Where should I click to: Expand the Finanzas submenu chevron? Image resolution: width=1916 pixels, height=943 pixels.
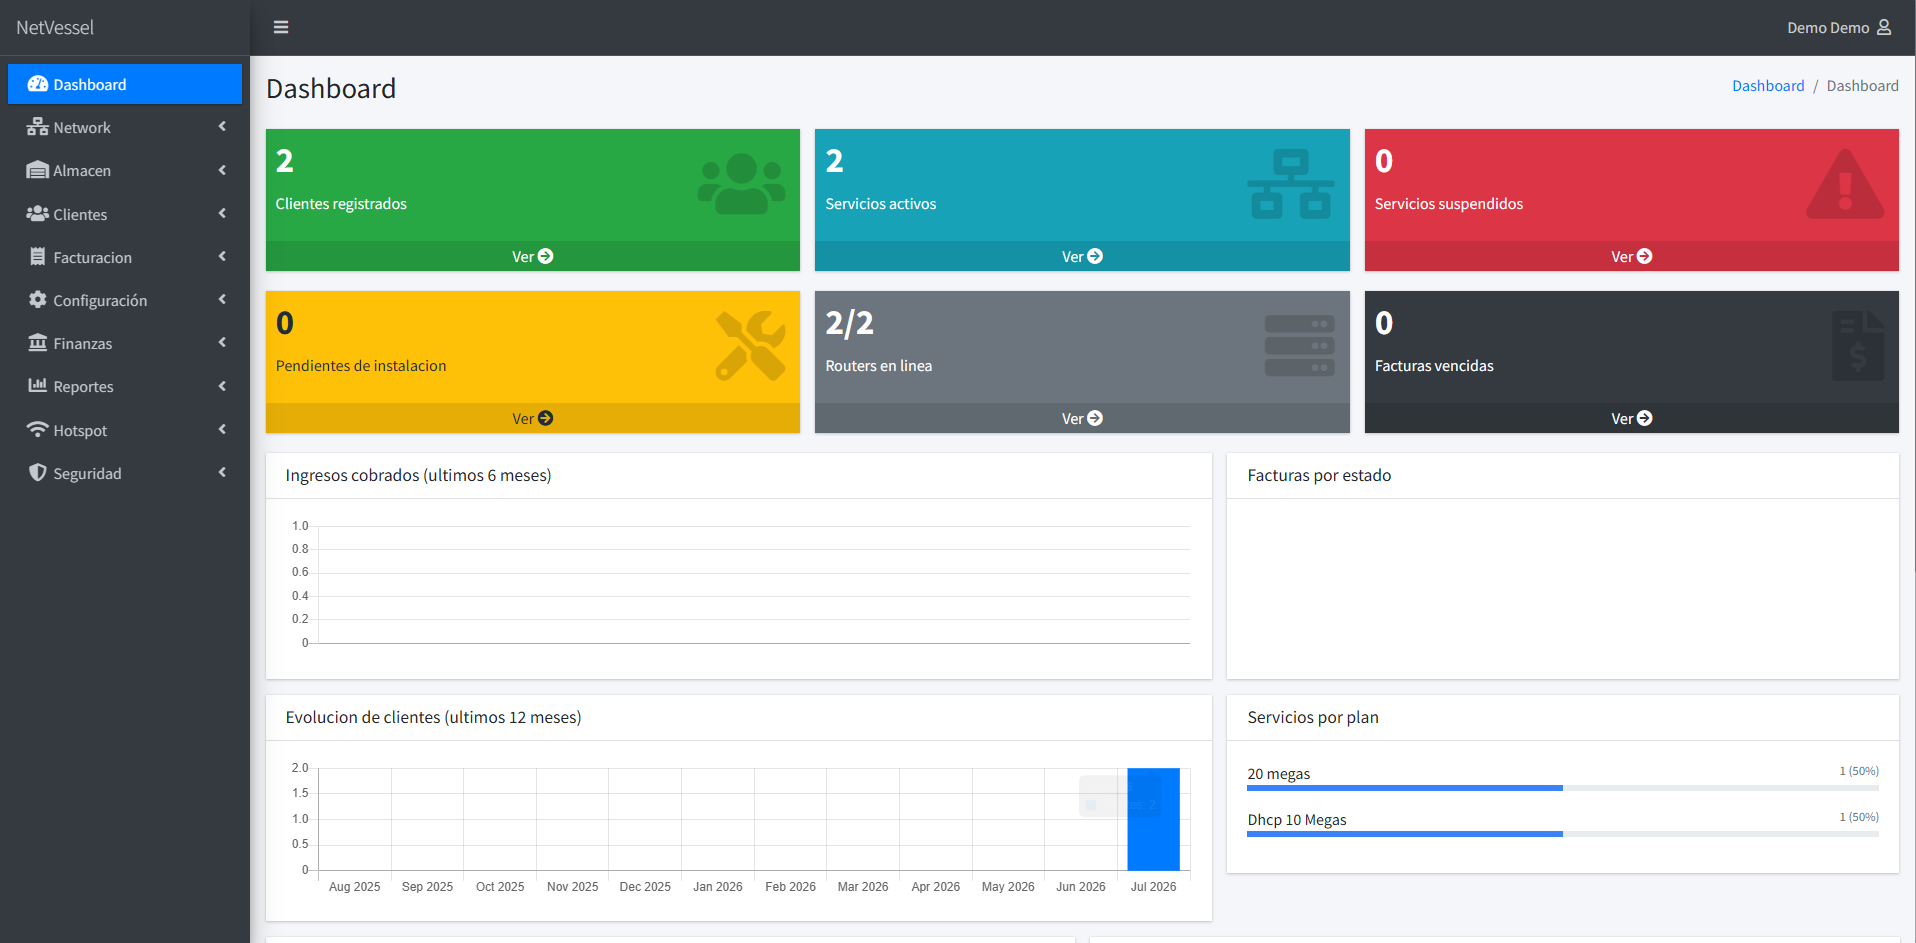point(222,342)
